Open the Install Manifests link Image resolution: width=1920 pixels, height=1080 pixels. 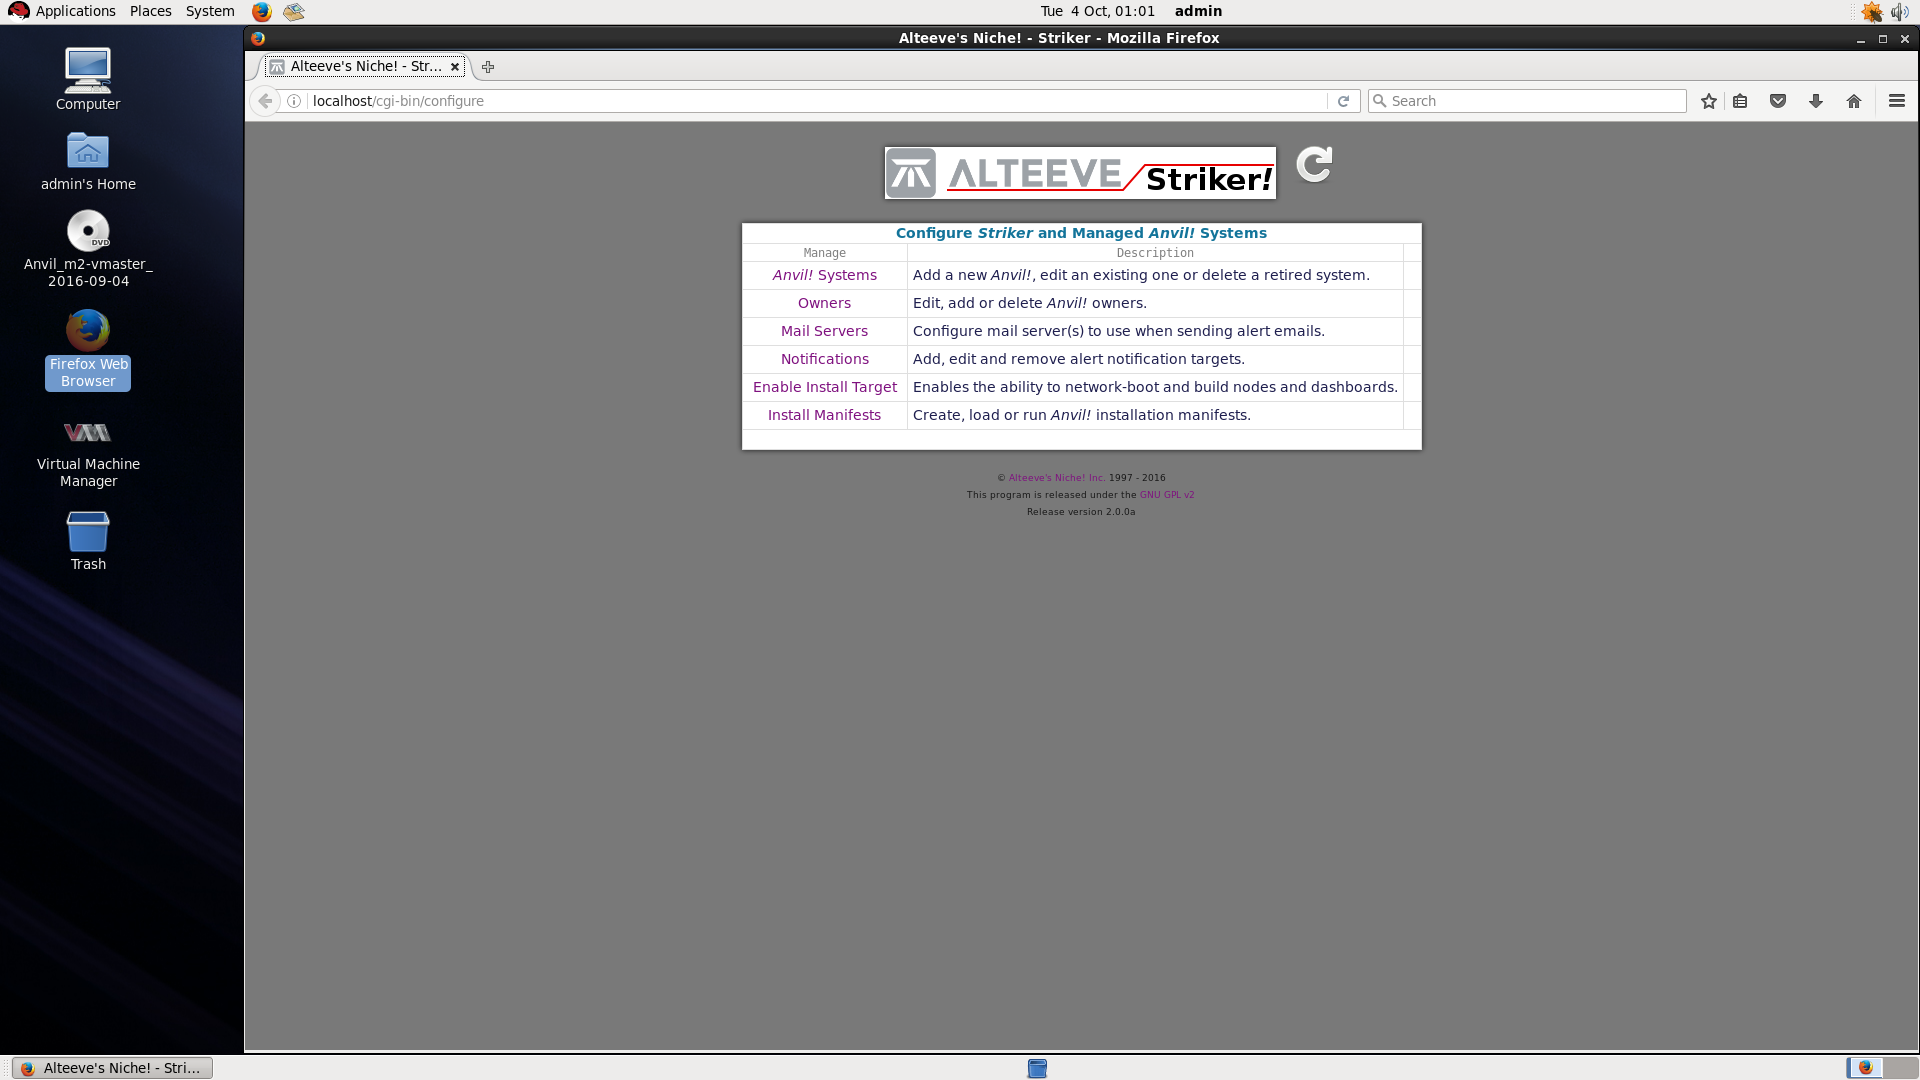(824, 415)
